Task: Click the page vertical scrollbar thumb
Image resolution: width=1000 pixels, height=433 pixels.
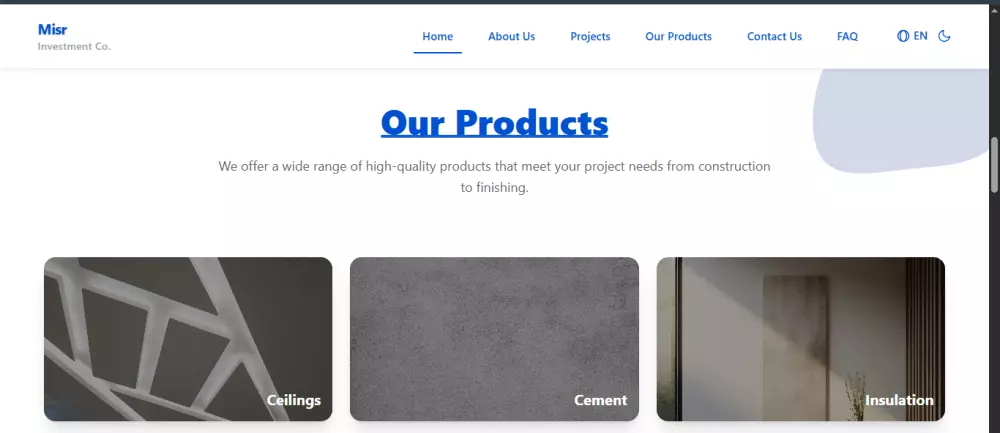Action: (x=994, y=164)
